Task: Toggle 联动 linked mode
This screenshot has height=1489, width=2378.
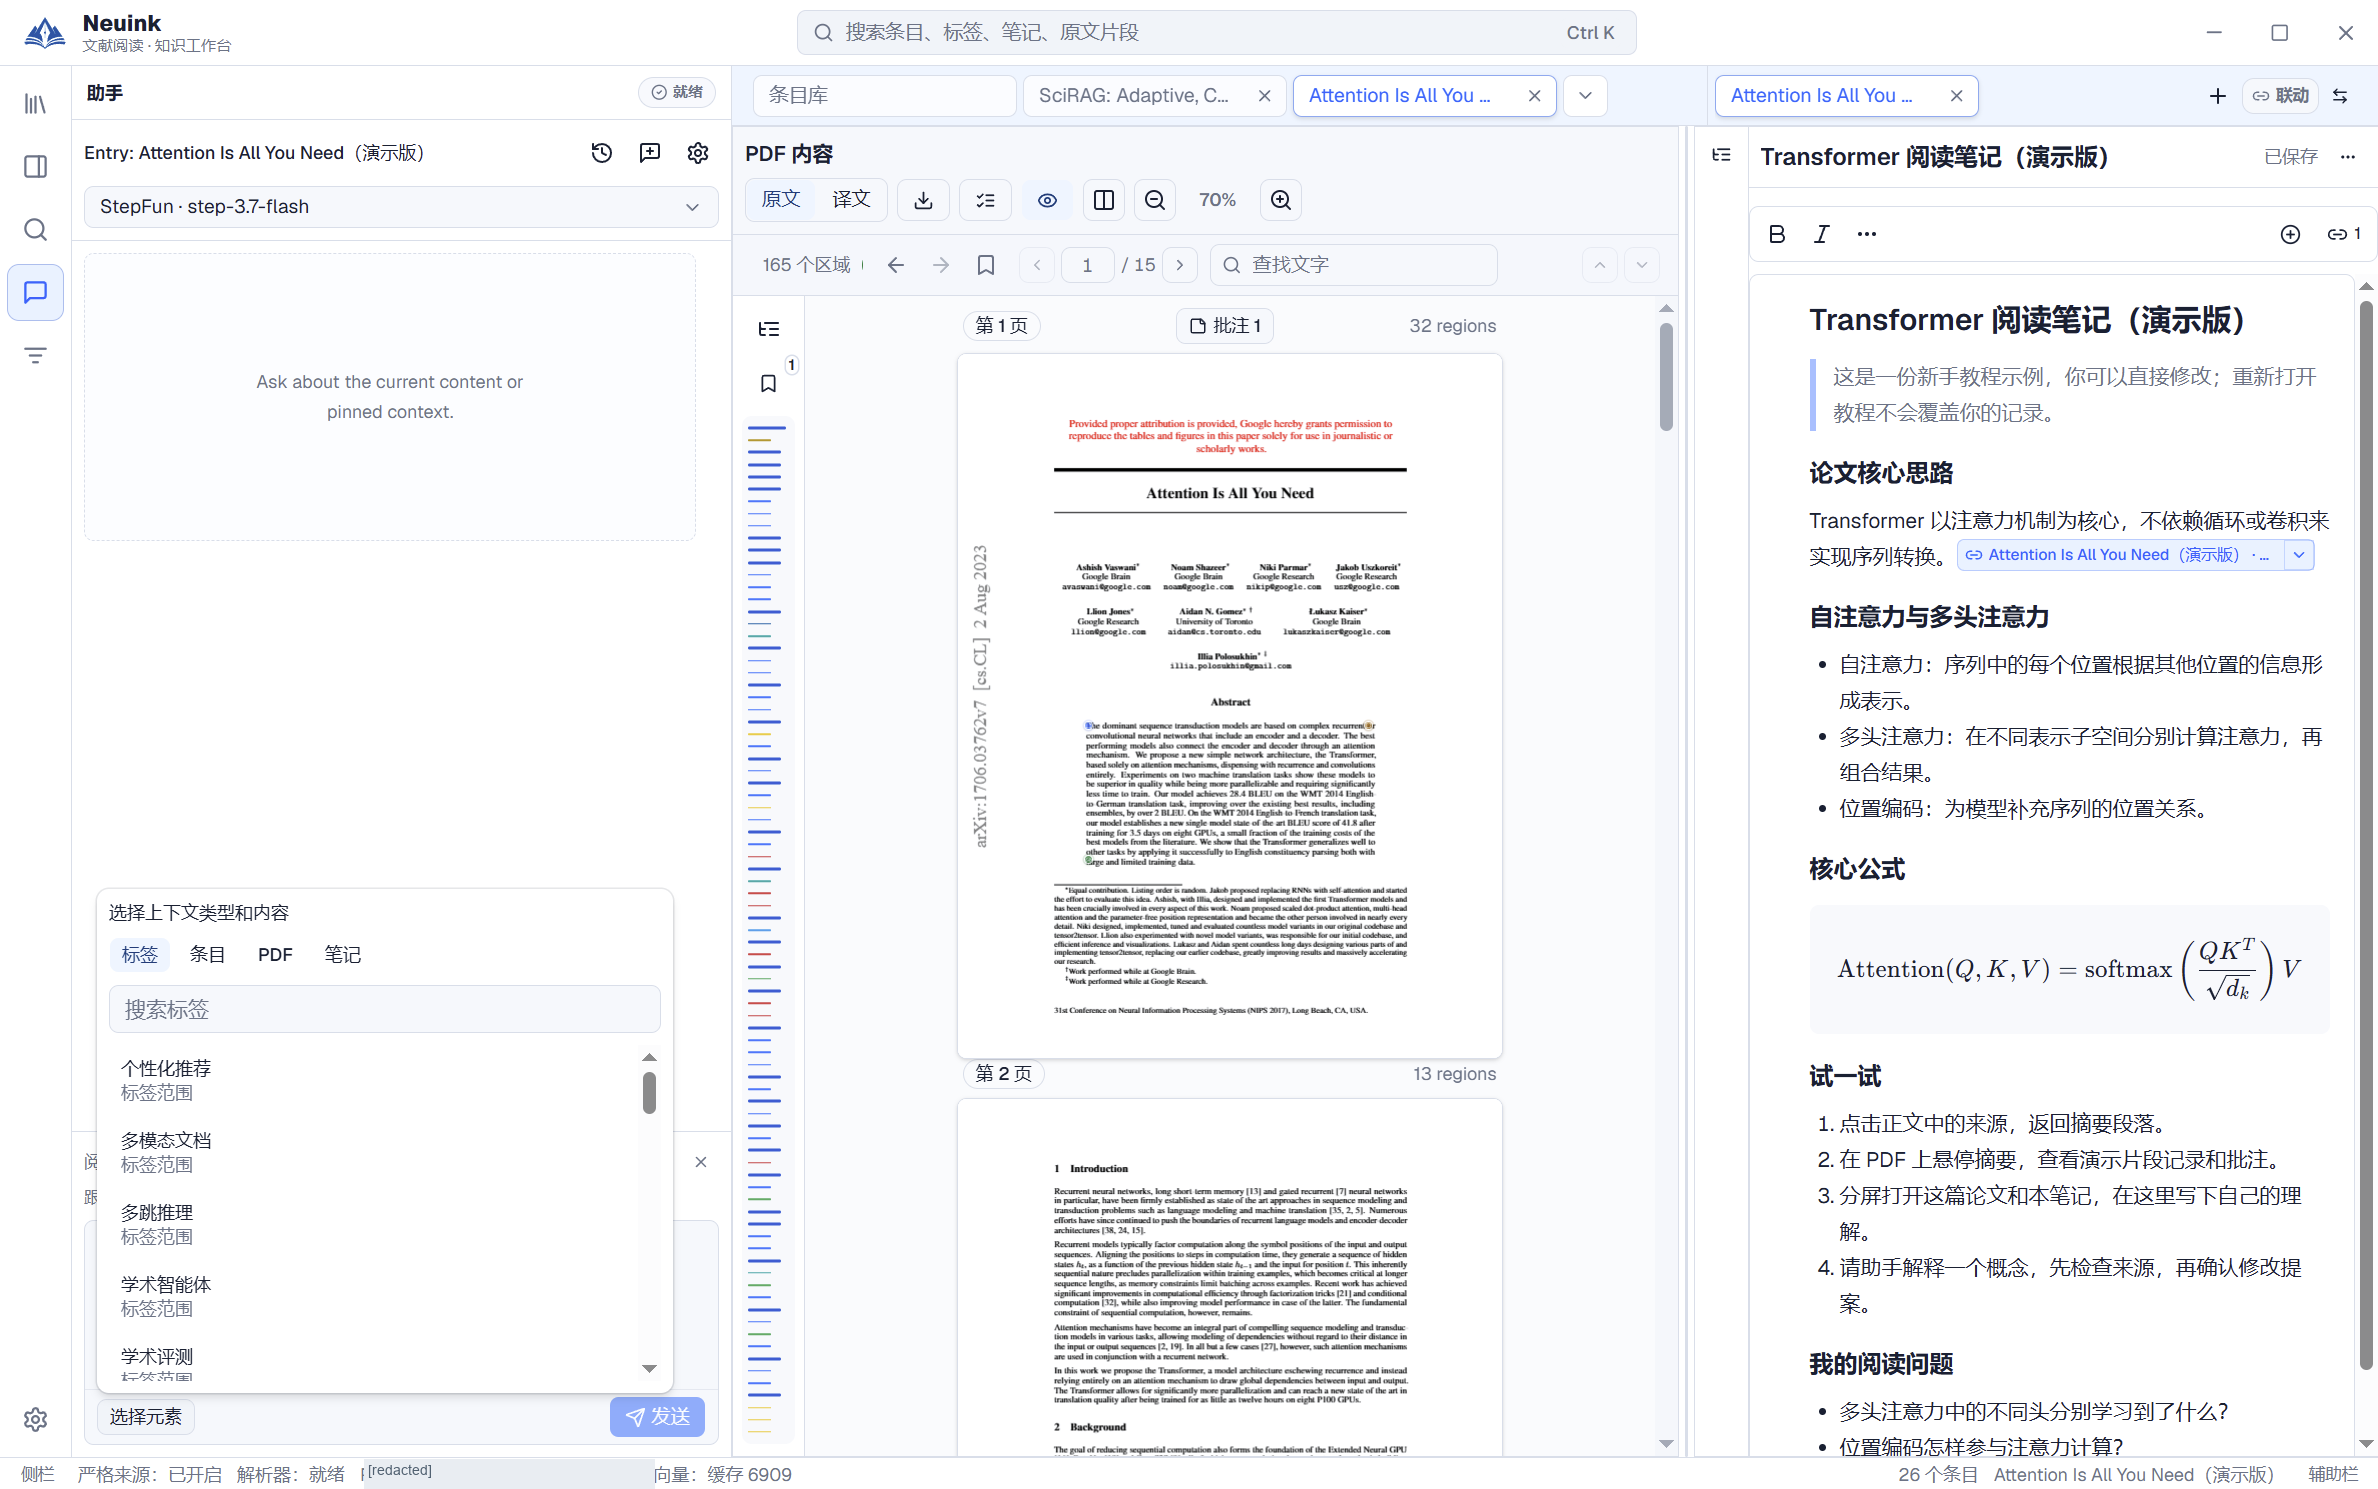Action: pos(2280,95)
